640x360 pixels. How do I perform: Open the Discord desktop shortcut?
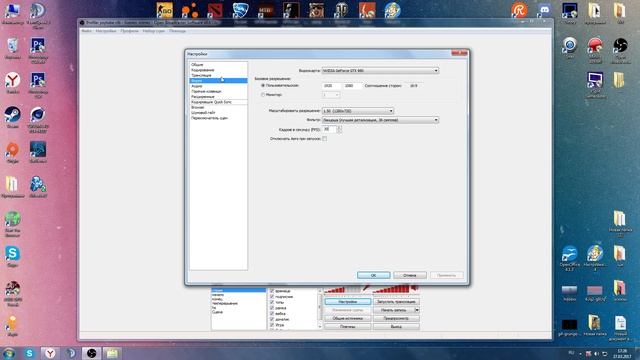click(544, 10)
